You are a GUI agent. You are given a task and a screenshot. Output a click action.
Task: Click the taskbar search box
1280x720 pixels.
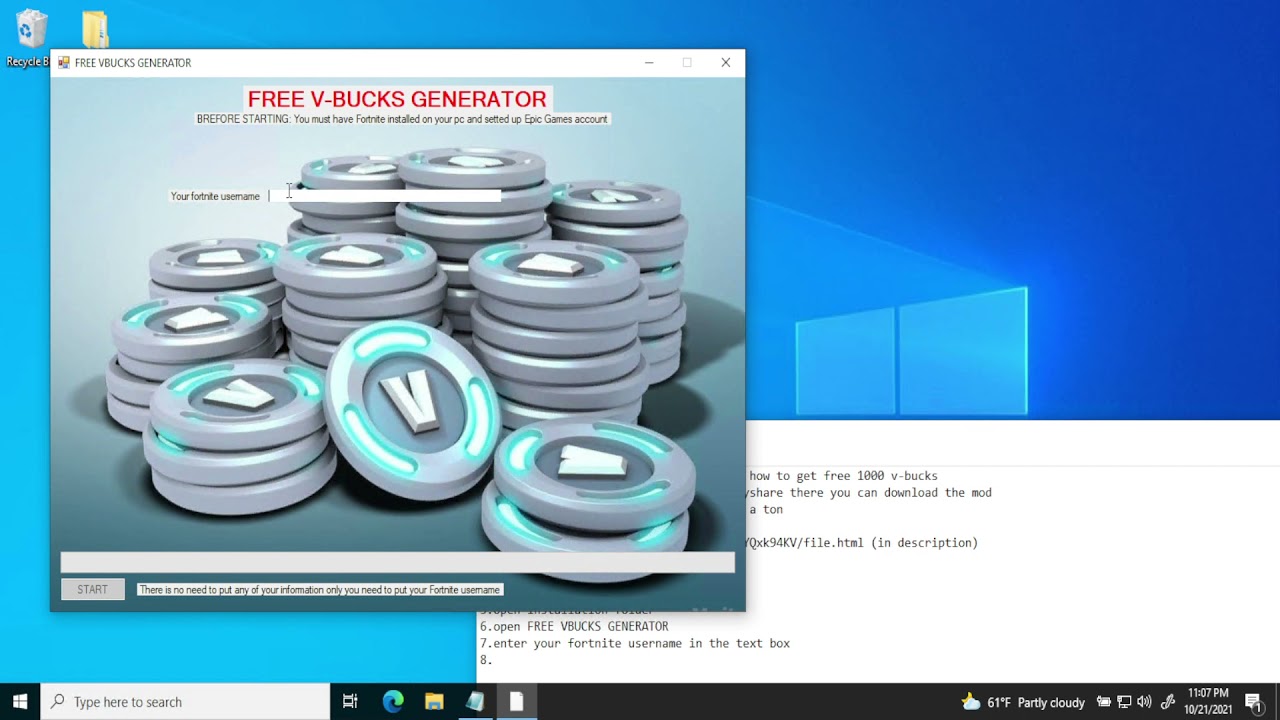185,702
